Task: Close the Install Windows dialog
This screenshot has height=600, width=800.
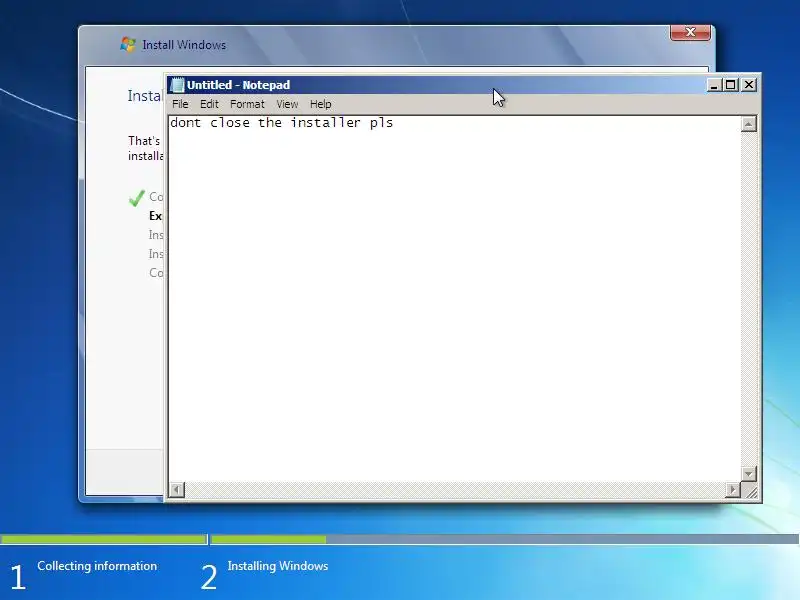Action: 690,32
